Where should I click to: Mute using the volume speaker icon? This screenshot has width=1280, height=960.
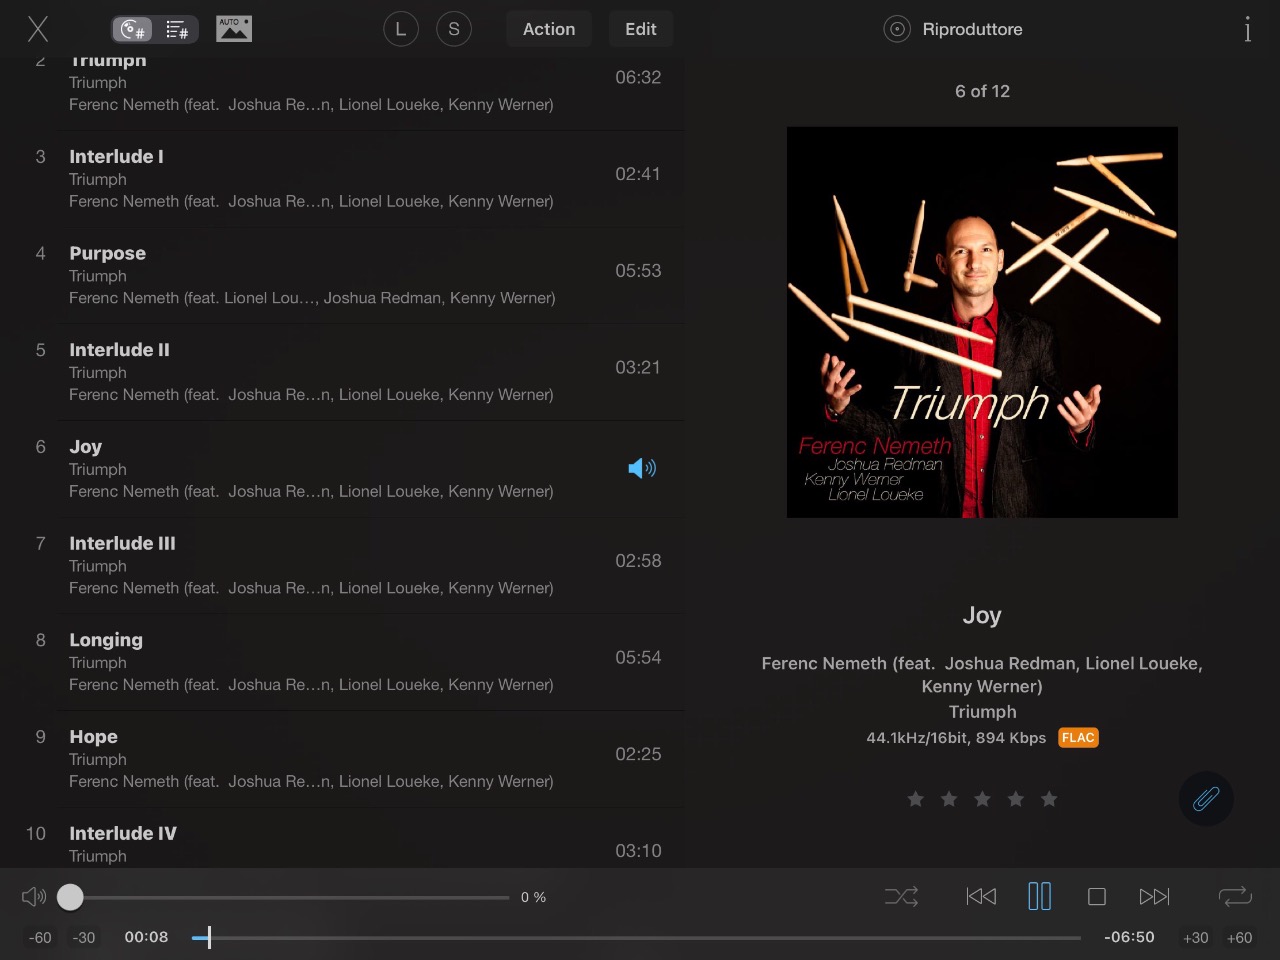[34, 897]
